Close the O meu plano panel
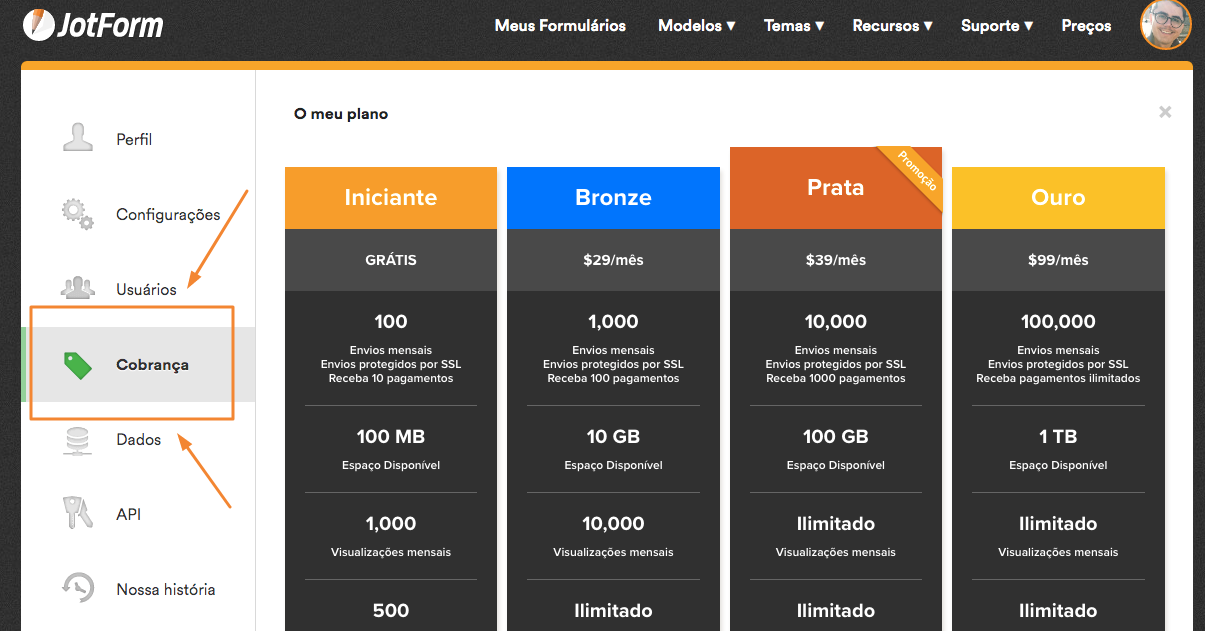The width and height of the screenshot is (1205, 631). 1165,113
